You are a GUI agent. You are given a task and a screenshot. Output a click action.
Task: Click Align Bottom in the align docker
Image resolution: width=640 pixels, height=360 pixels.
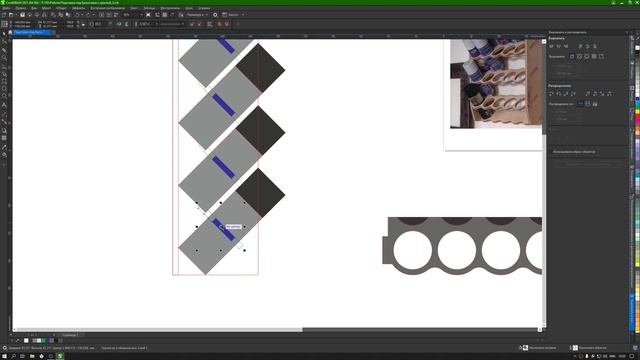(595, 46)
